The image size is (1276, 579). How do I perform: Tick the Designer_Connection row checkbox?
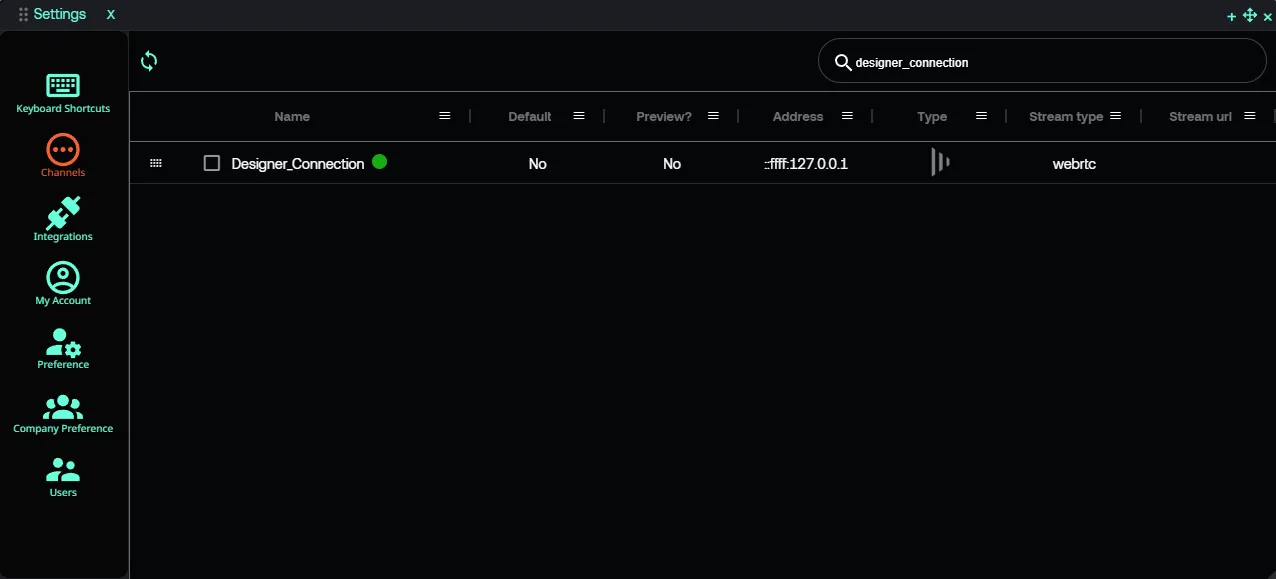[x=212, y=163]
